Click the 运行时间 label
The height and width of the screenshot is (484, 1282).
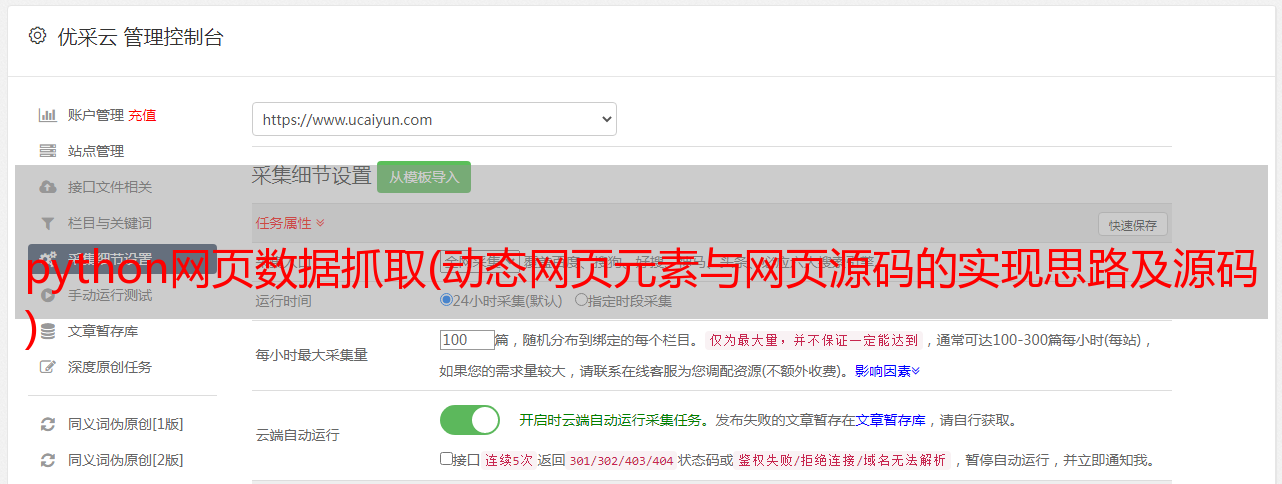pos(283,300)
